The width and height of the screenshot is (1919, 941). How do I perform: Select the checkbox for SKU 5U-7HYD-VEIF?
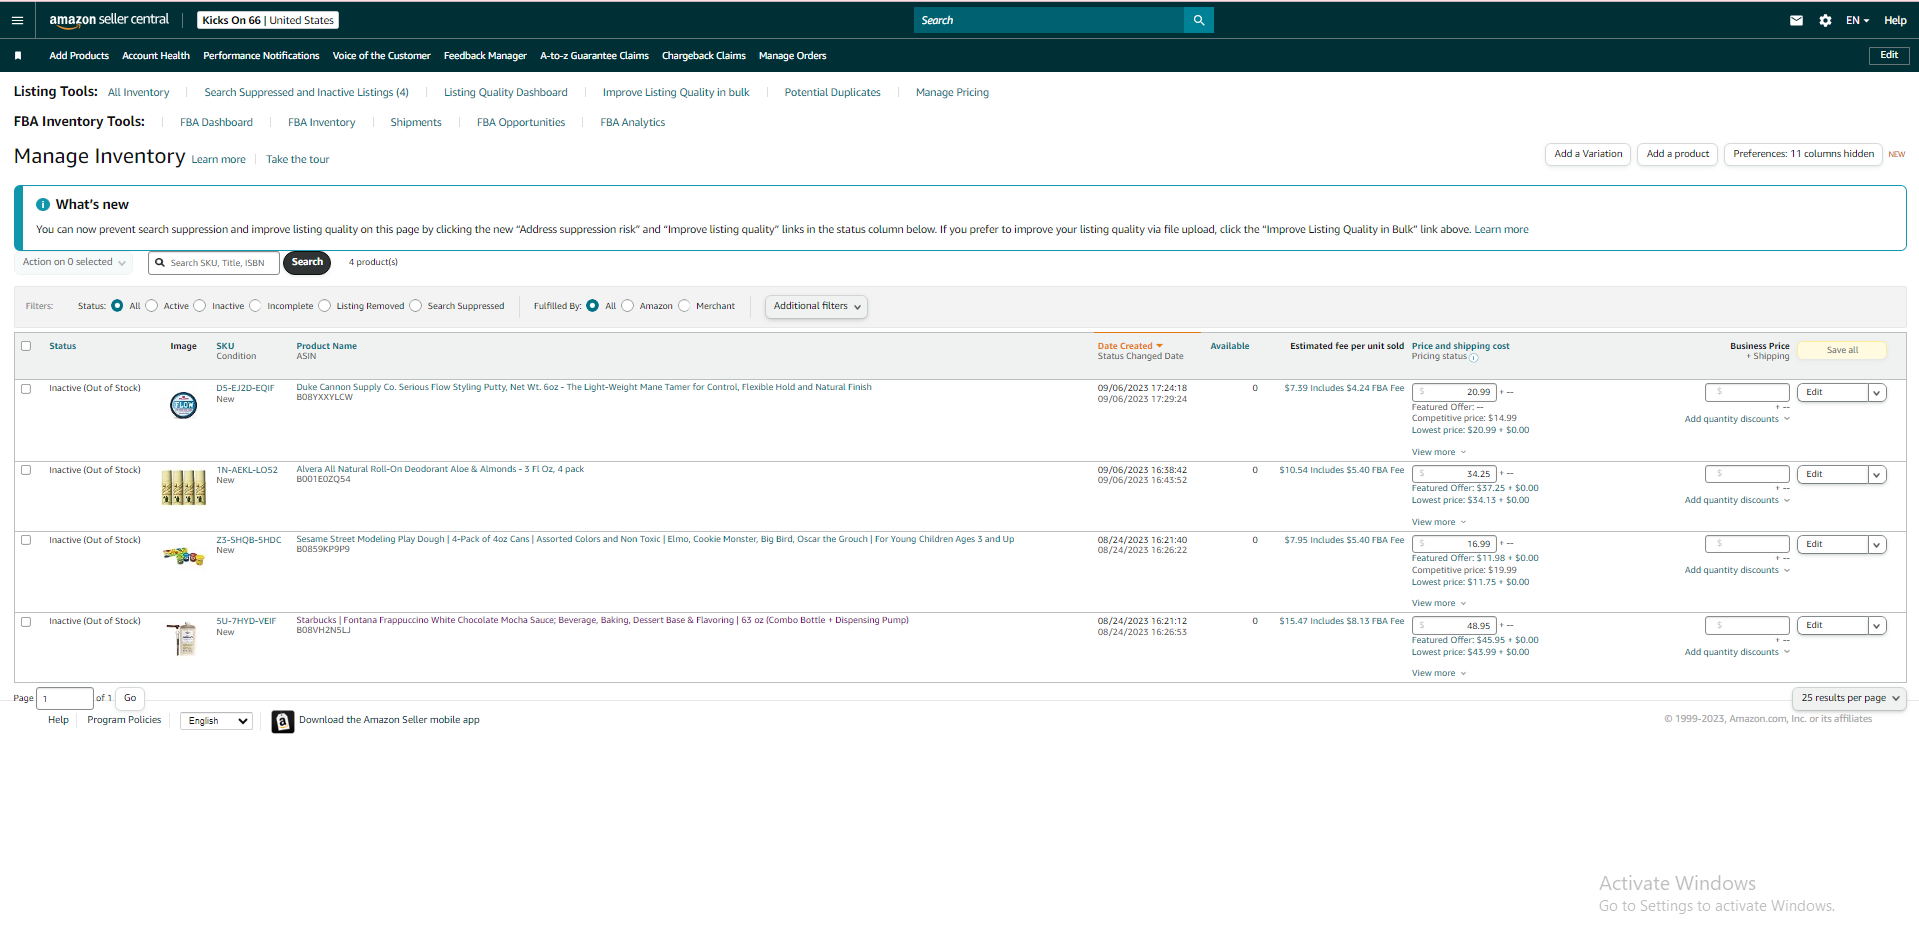[26, 622]
